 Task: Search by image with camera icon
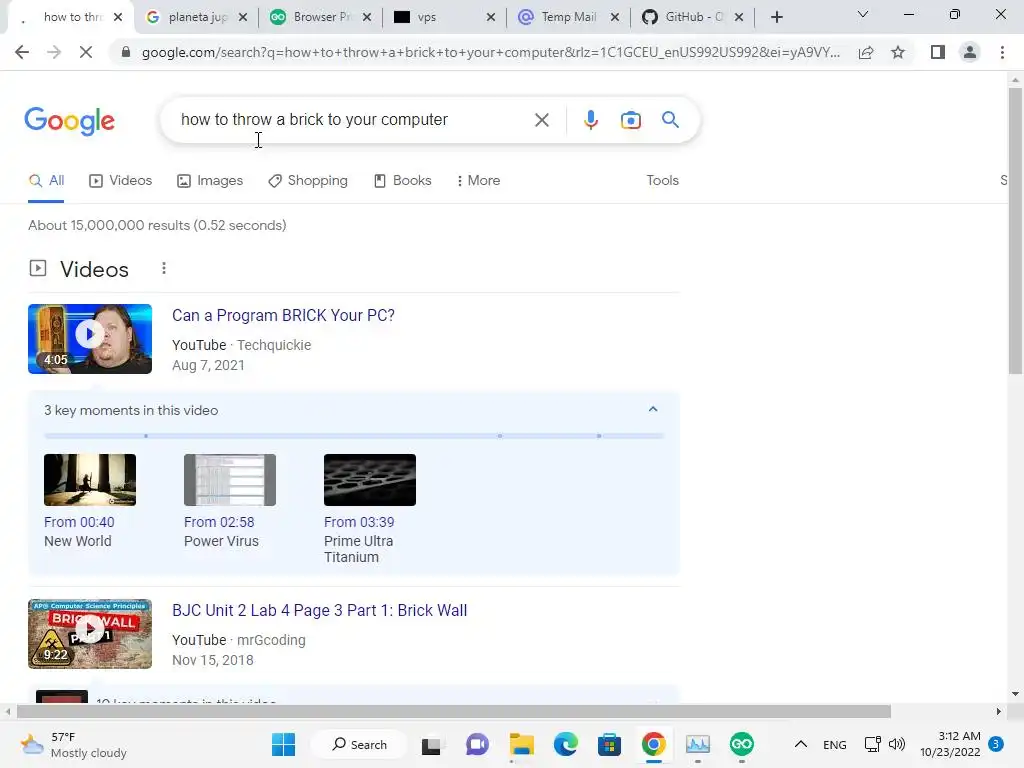click(x=630, y=120)
